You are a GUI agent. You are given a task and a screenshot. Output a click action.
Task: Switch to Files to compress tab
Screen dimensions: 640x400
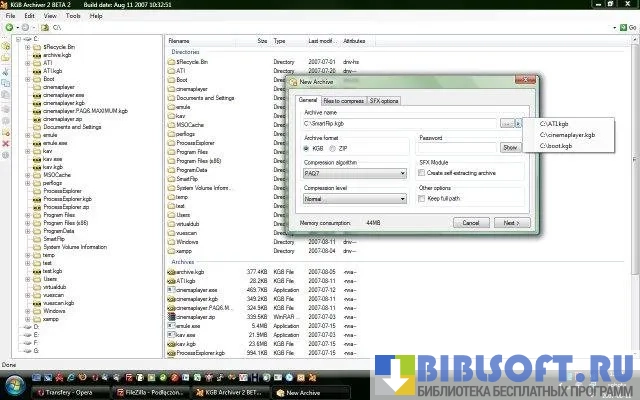tap(344, 101)
